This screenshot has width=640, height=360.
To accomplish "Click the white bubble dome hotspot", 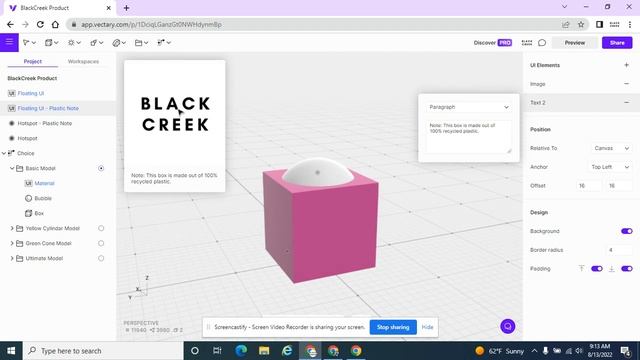I will 318,172.
